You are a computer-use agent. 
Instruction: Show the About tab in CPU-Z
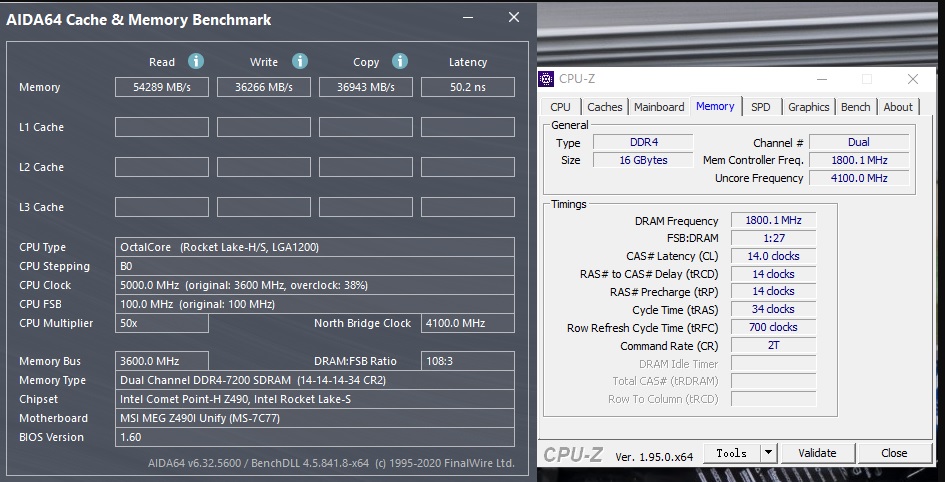(x=898, y=107)
